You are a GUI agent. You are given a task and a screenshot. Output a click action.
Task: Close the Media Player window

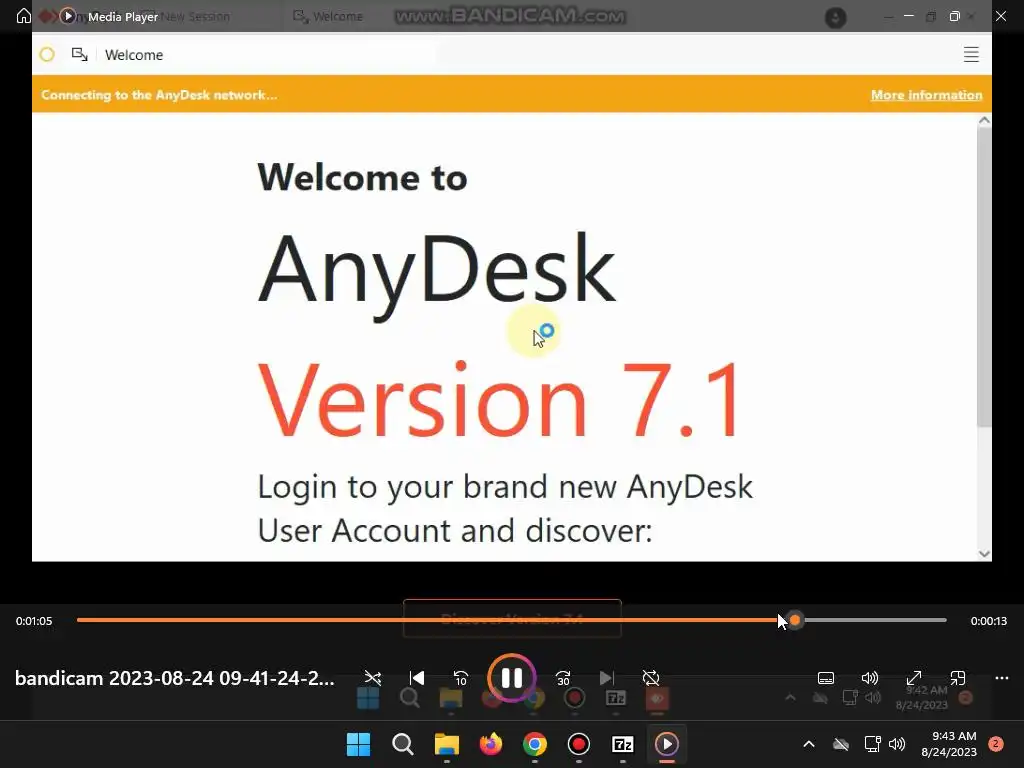(1000, 16)
